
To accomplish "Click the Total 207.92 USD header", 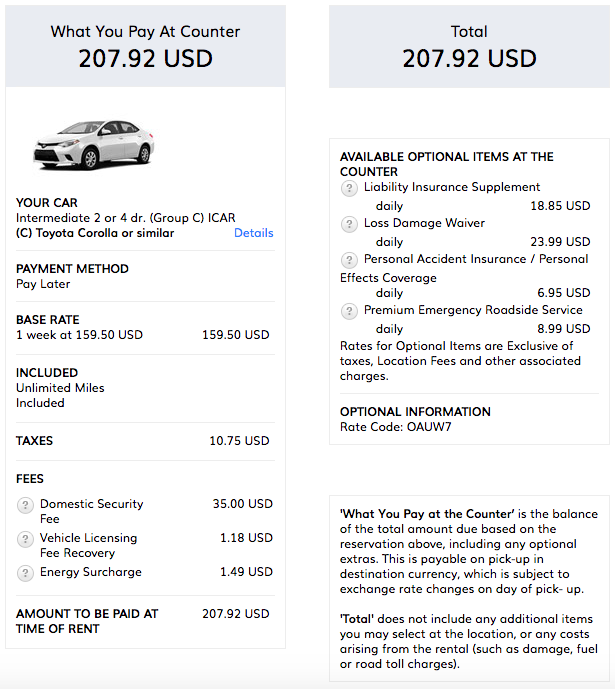I will pyautogui.click(x=469, y=47).
